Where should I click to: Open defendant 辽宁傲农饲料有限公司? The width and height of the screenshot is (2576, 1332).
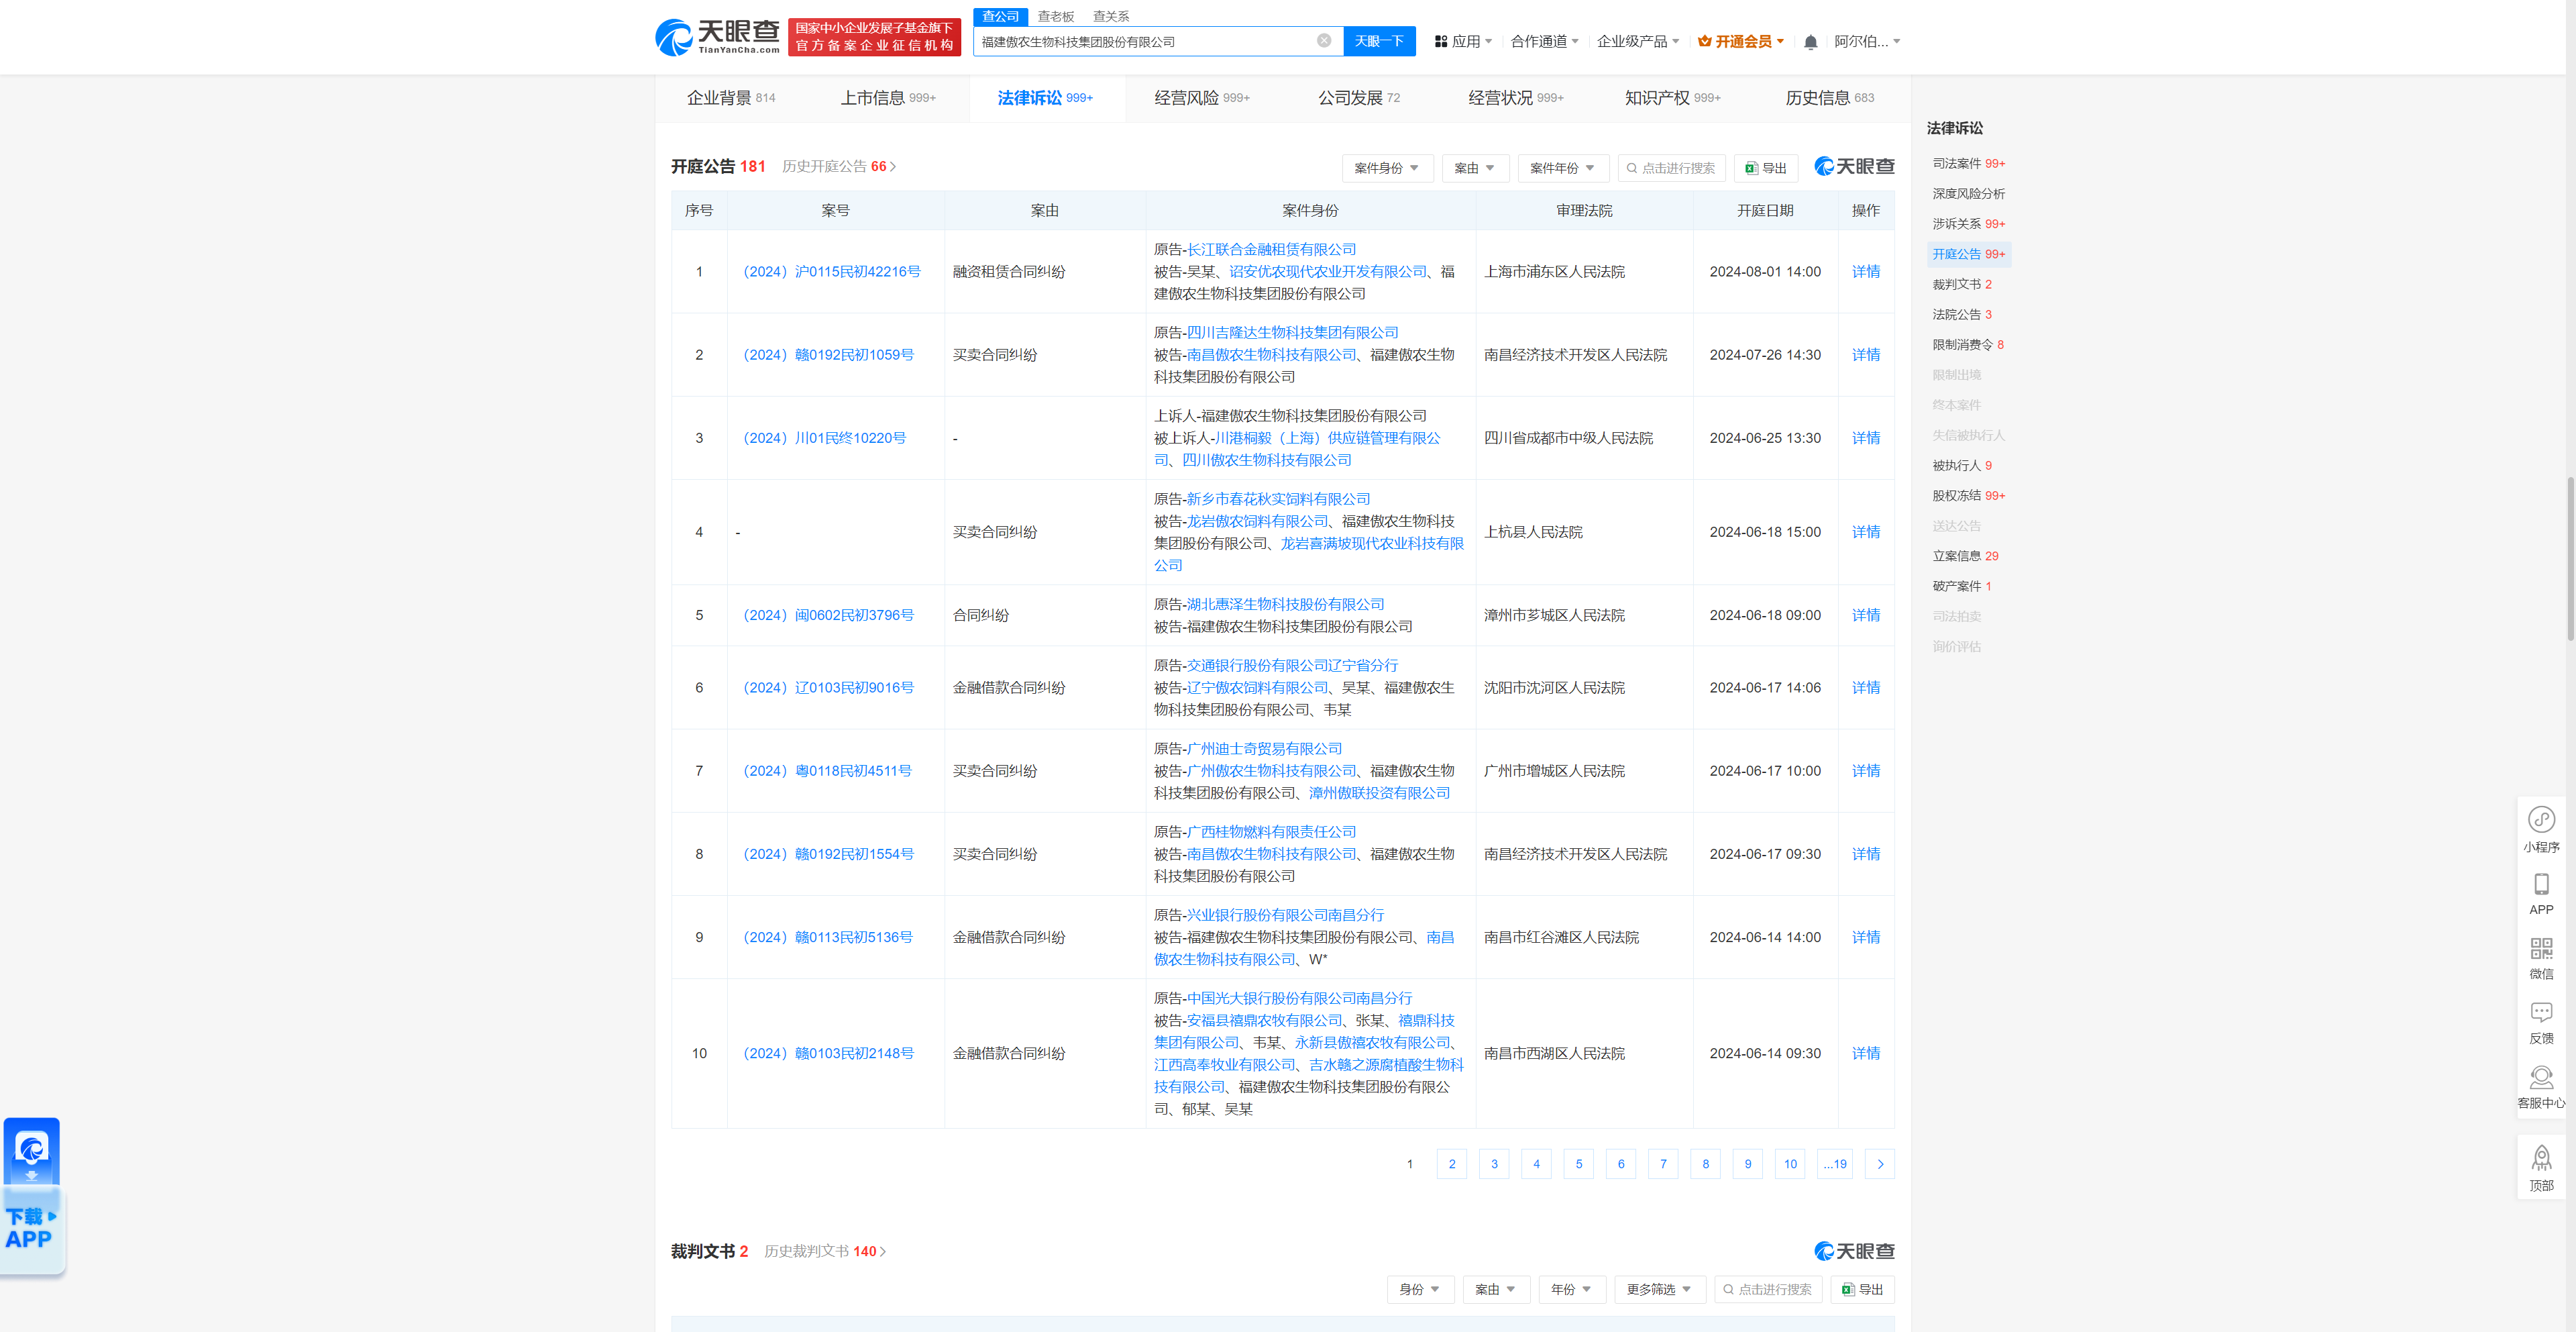(1257, 687)
